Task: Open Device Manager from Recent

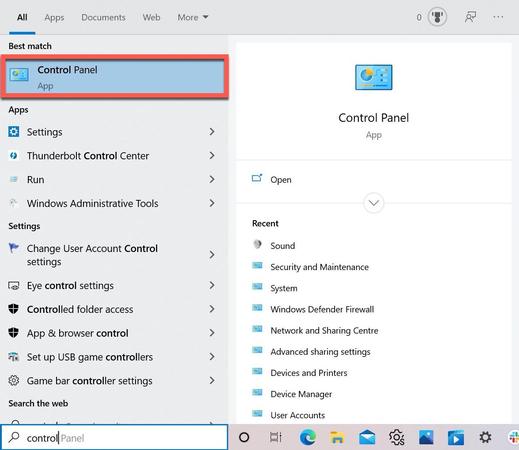Action: click(301, 394)
